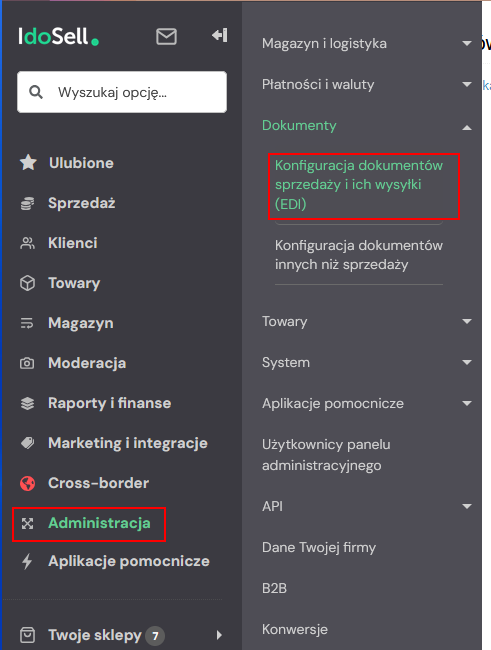
Task: Open Raporty i finanse menu item
Action: click(x=109, y=403)
